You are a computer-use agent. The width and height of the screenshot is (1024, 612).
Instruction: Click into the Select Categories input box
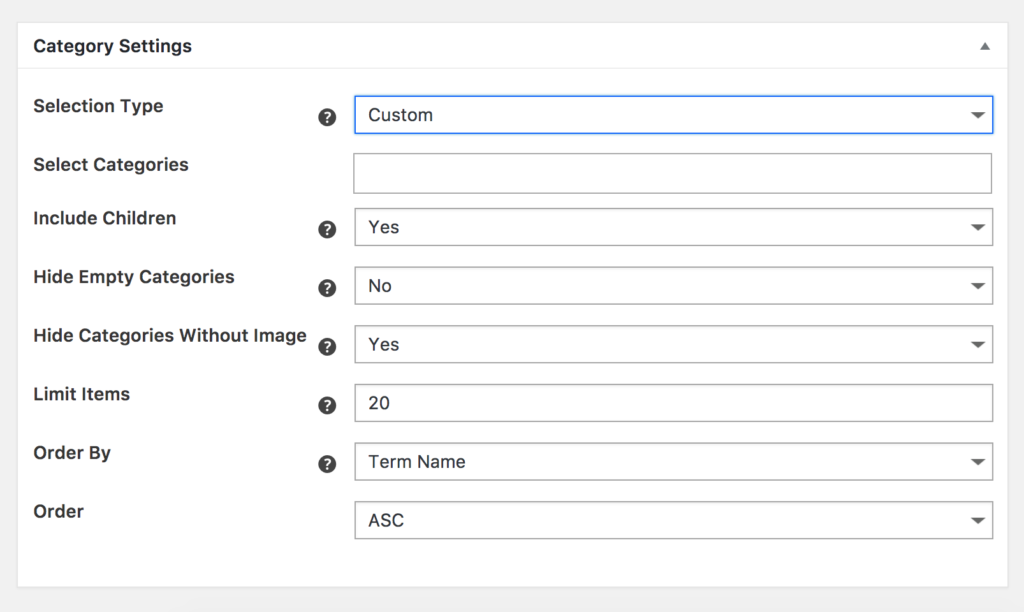(672, 173)
